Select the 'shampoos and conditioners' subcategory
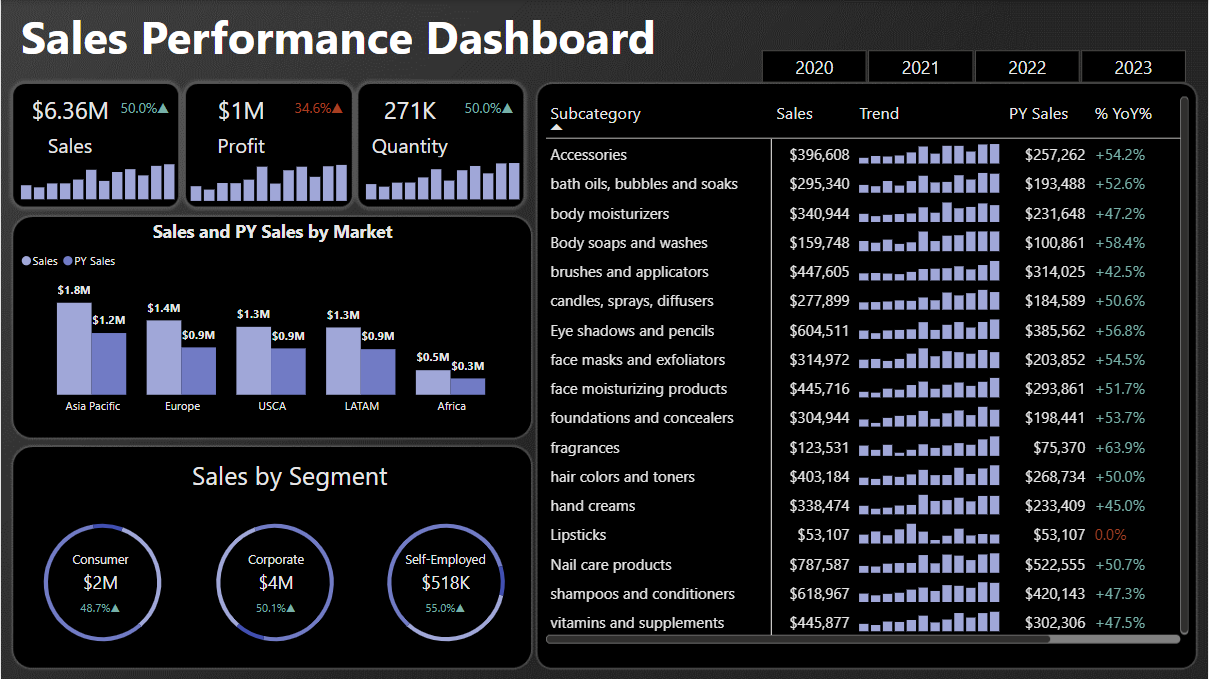This screenshot has height=679, width=1209. 642,594
